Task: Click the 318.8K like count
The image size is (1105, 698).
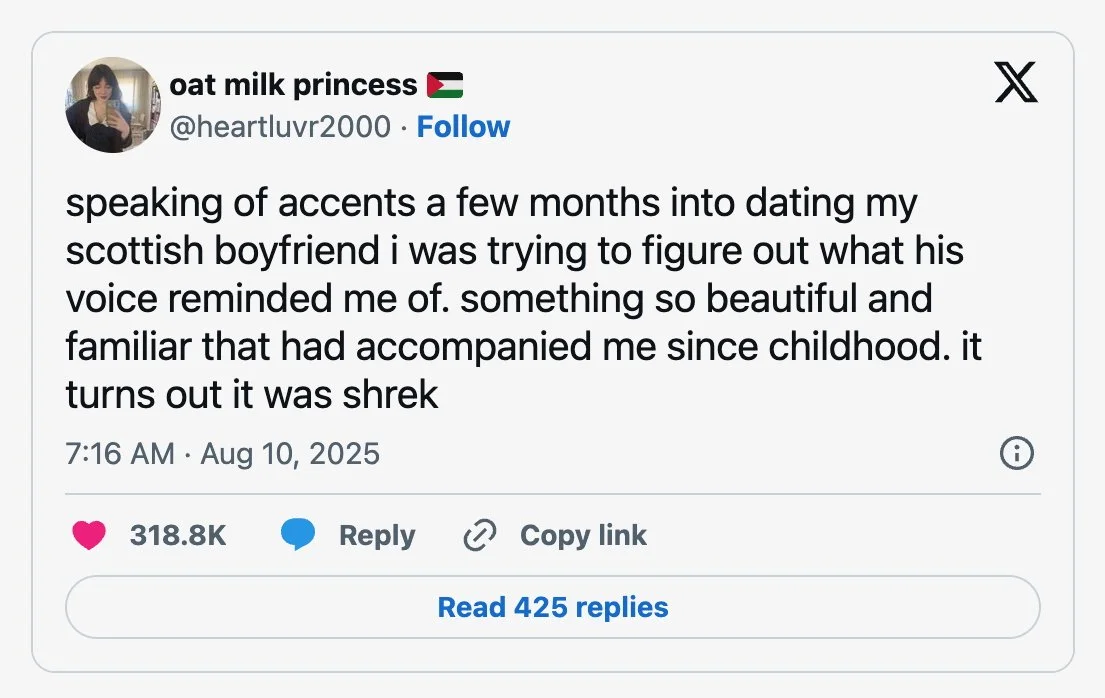Action: pos(178,536)
